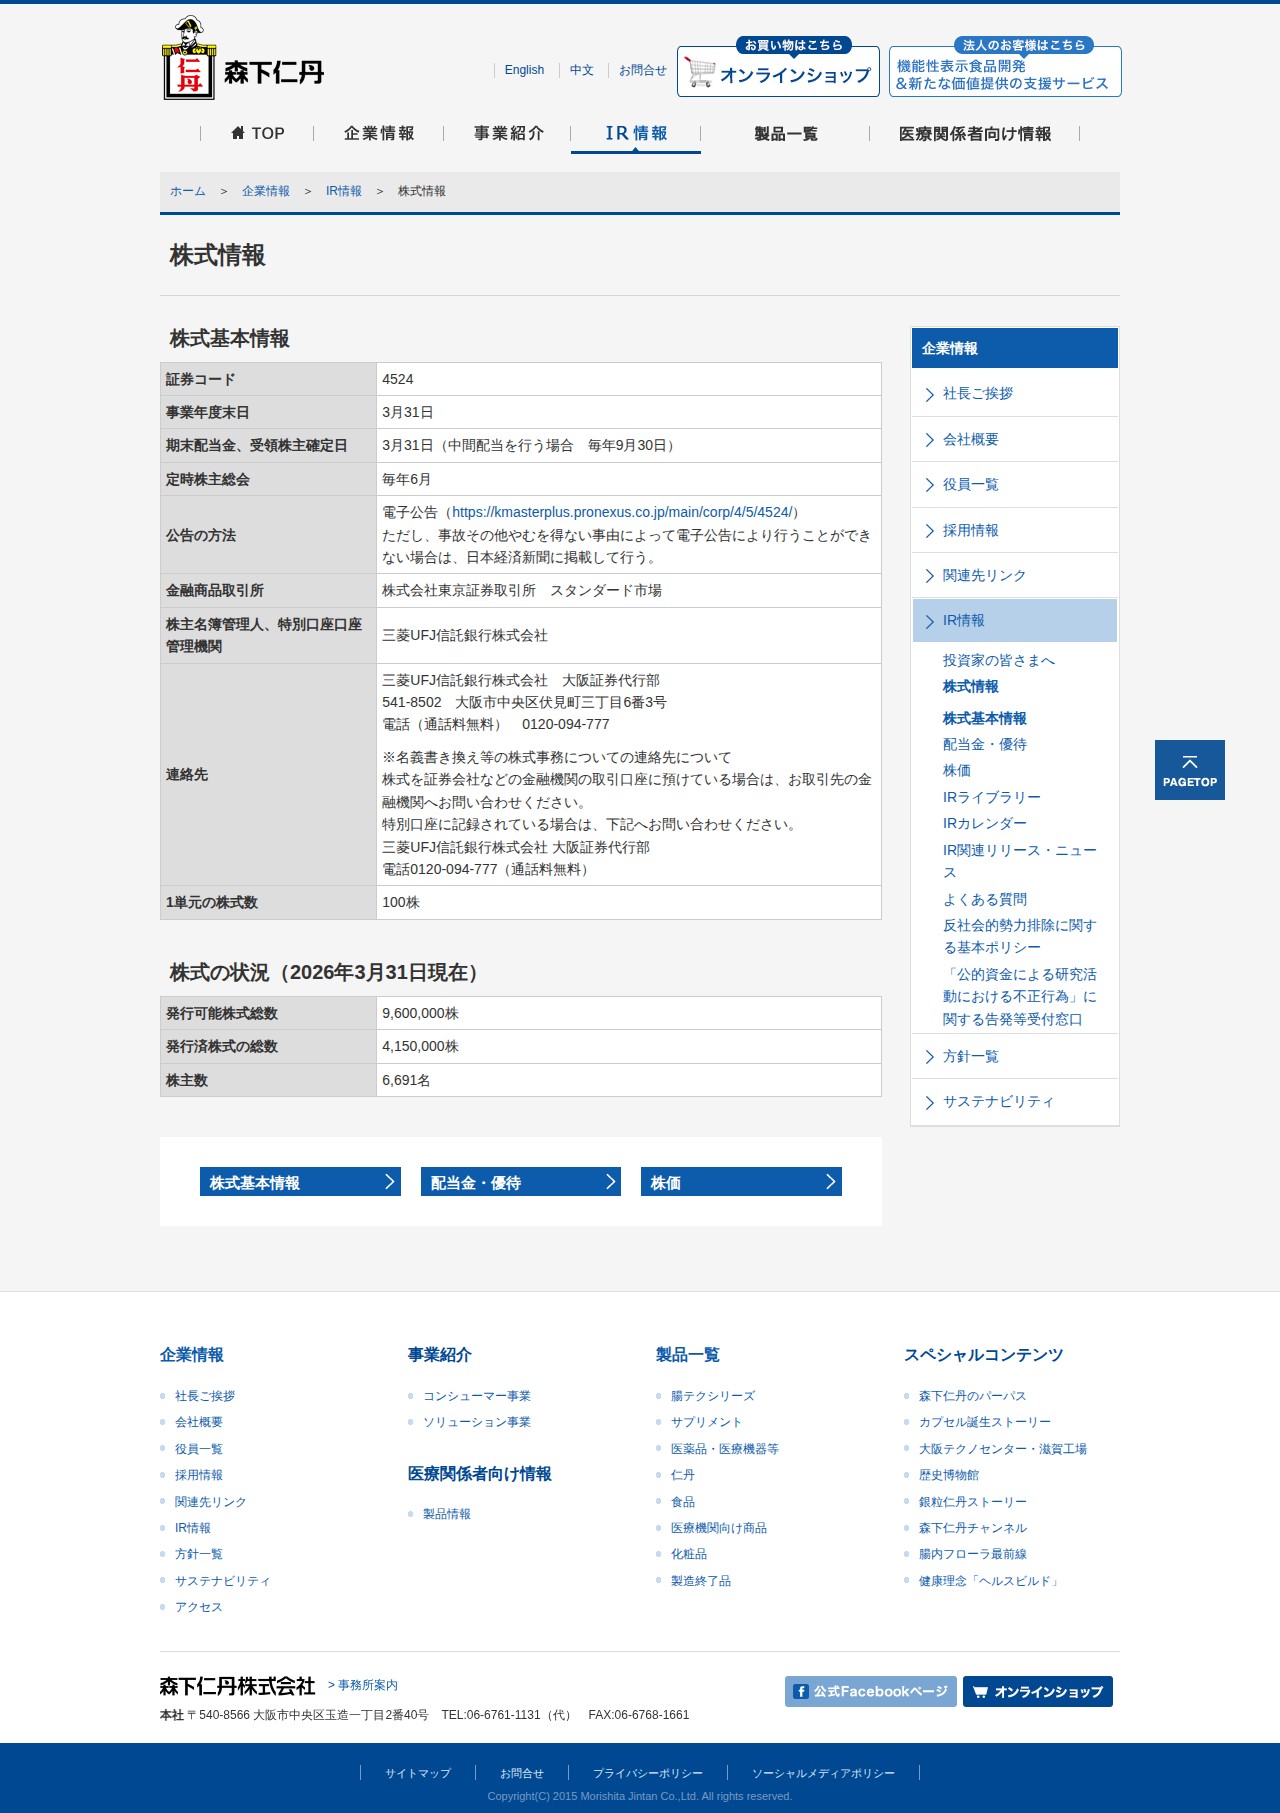Open 森下仁丹のパーパス in footer
Viewport: 1280px width, 1813px height.
973,1396
